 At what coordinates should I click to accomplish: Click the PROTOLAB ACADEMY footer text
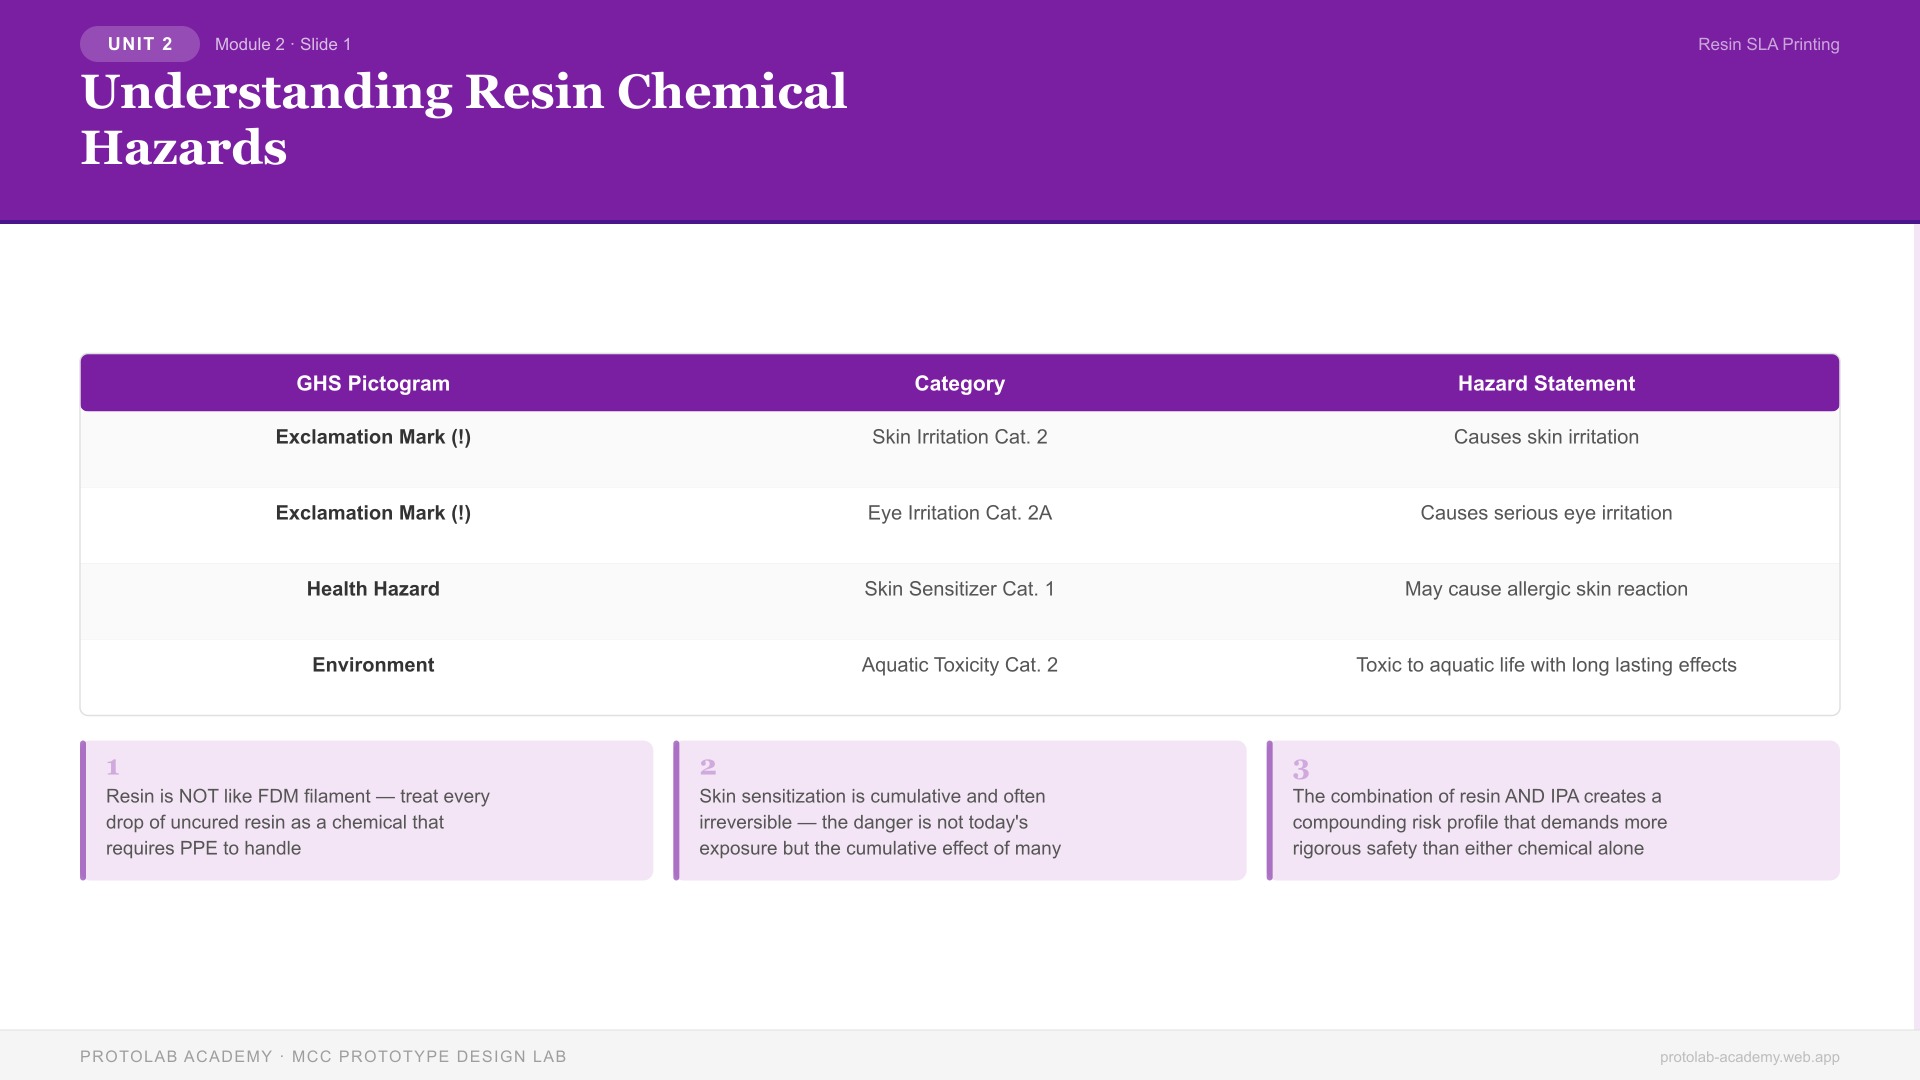(x=176, y=1055)
